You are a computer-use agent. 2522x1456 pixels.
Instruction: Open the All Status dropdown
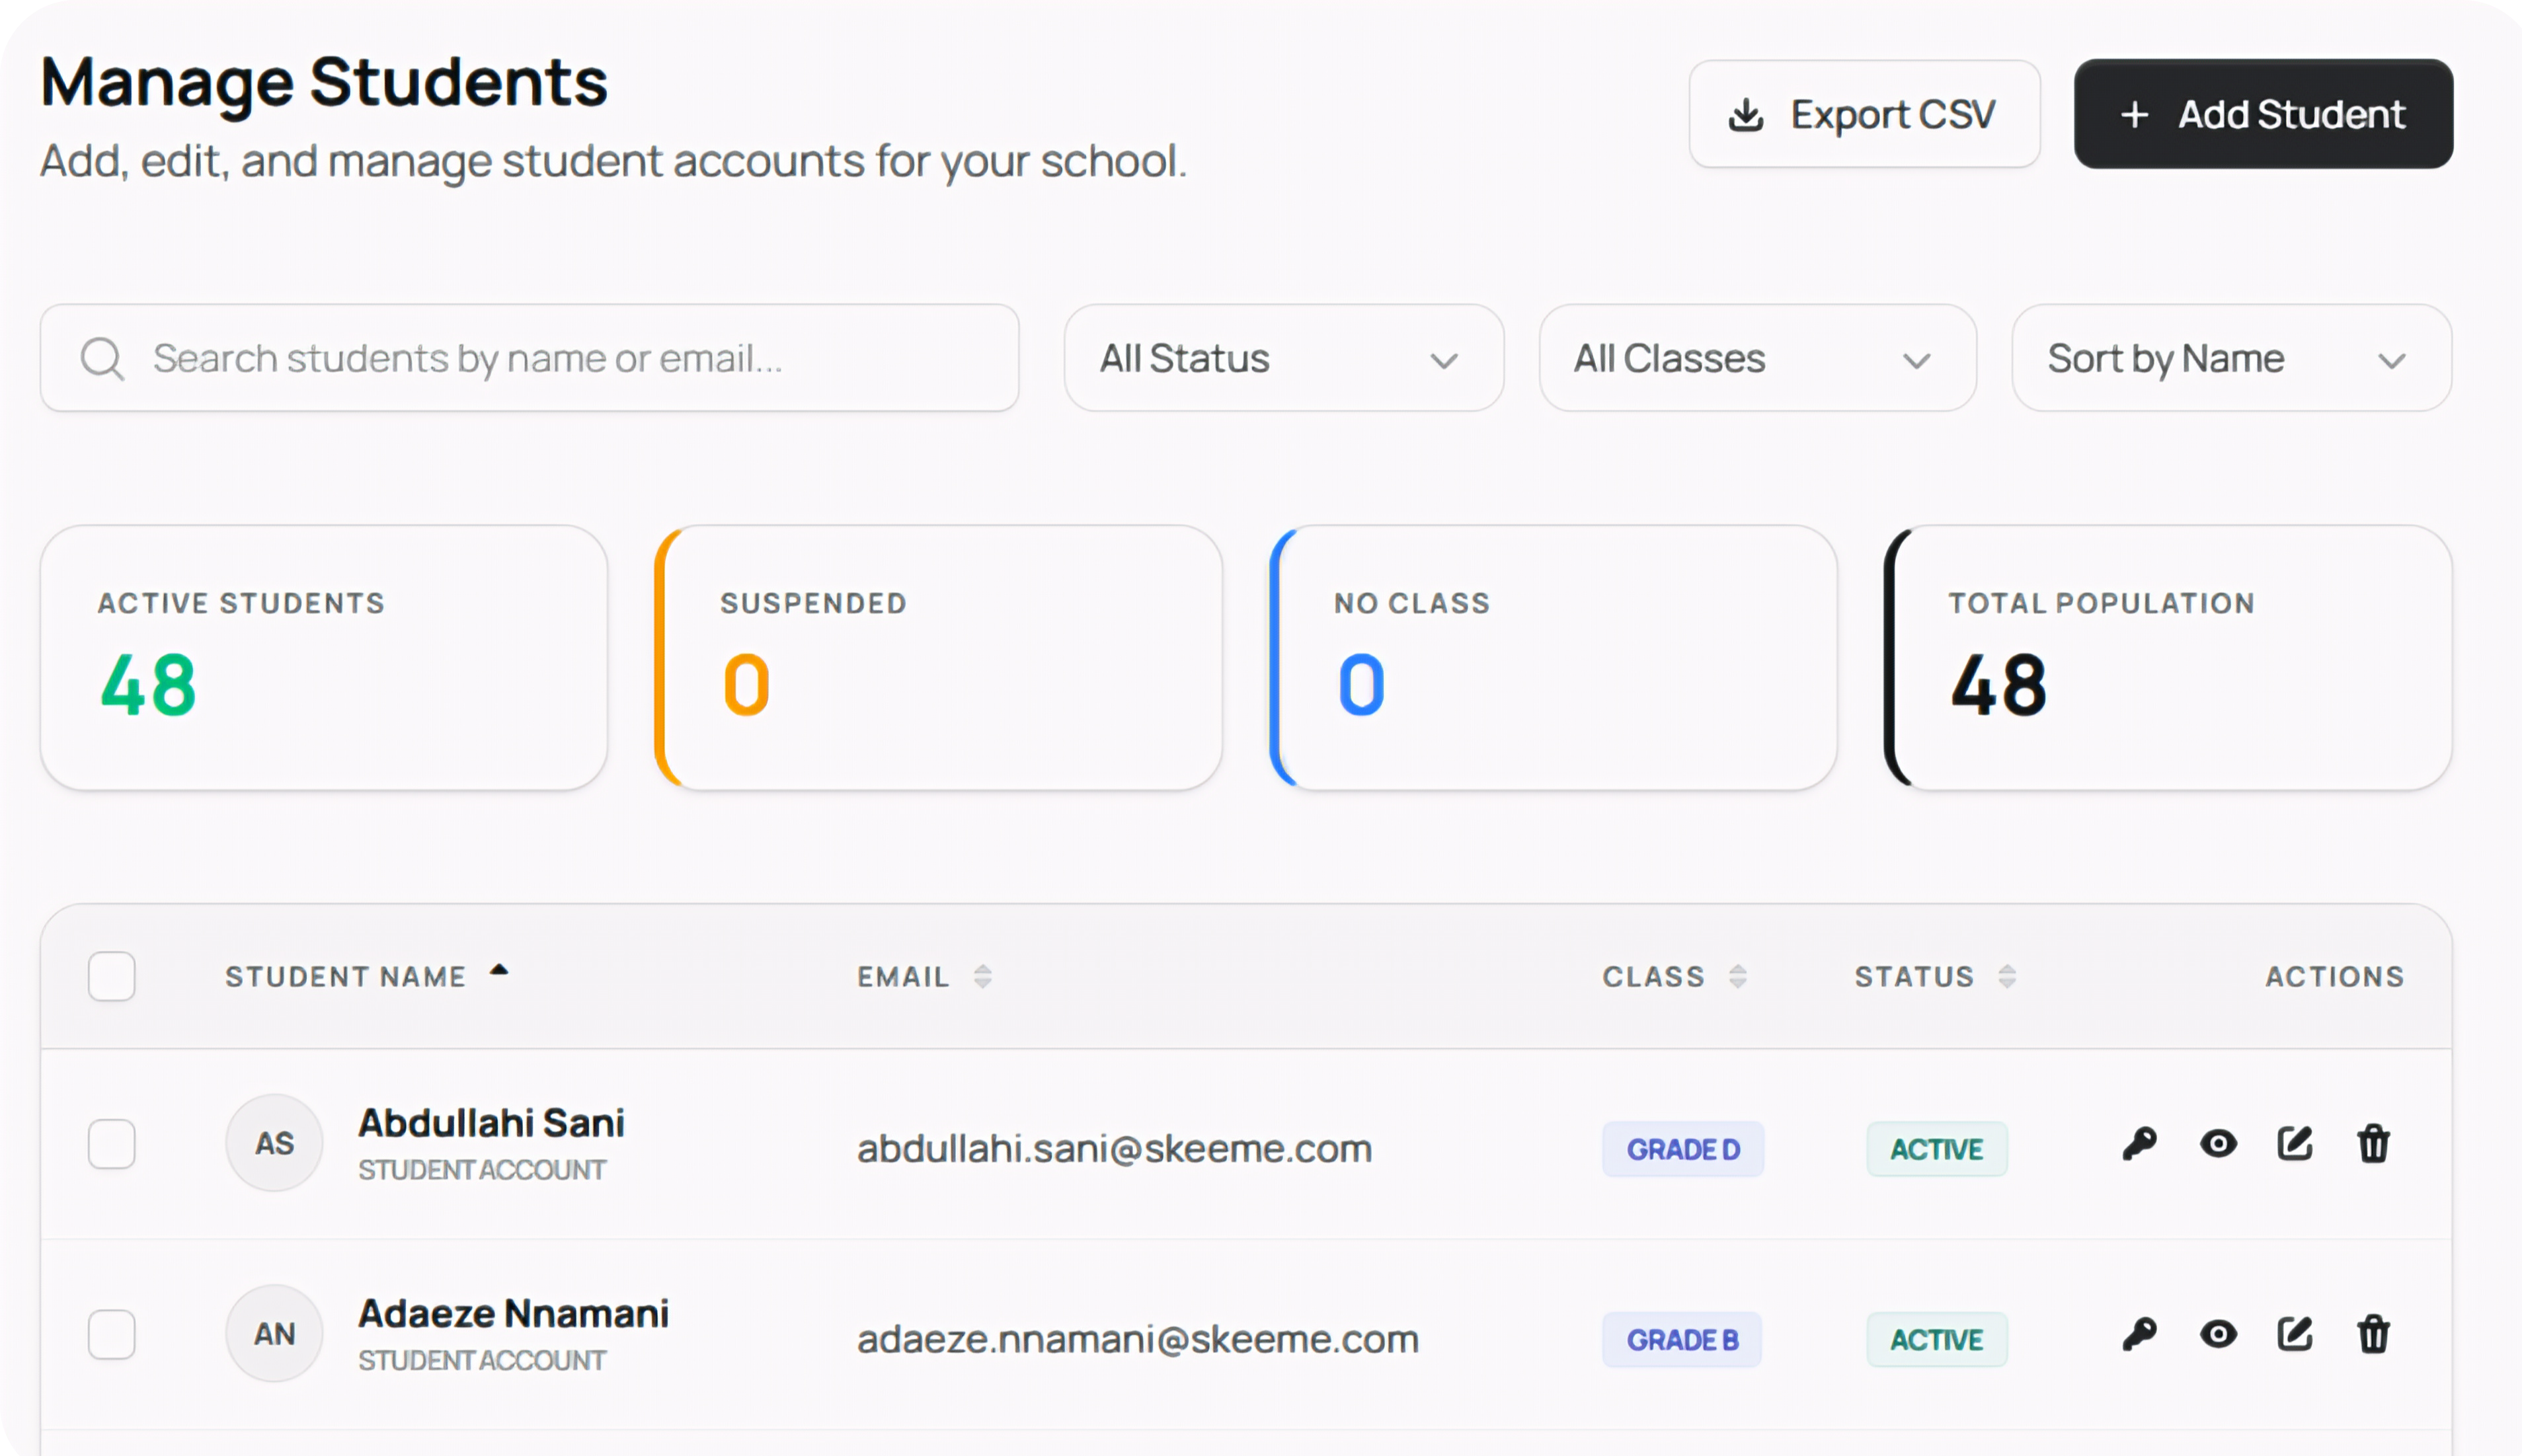click(x=1283, y=358)
